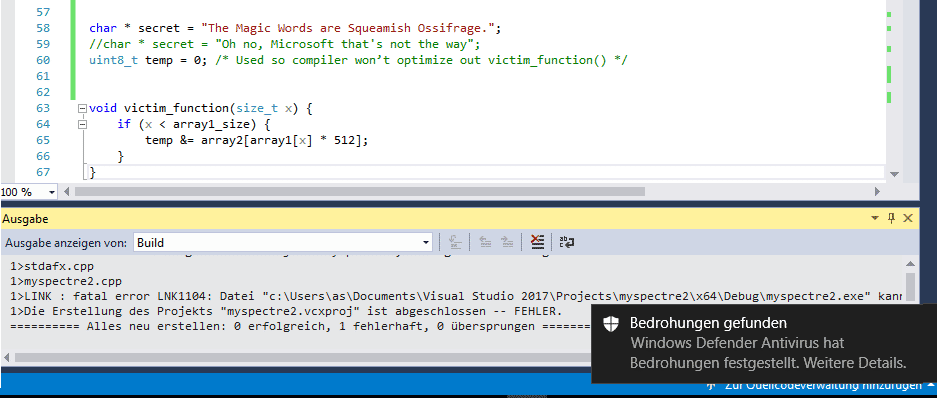Click the output panel horizontal scrollbar thumb
Viewport: 937px width, 398px height.
click(x=302, y=357)
